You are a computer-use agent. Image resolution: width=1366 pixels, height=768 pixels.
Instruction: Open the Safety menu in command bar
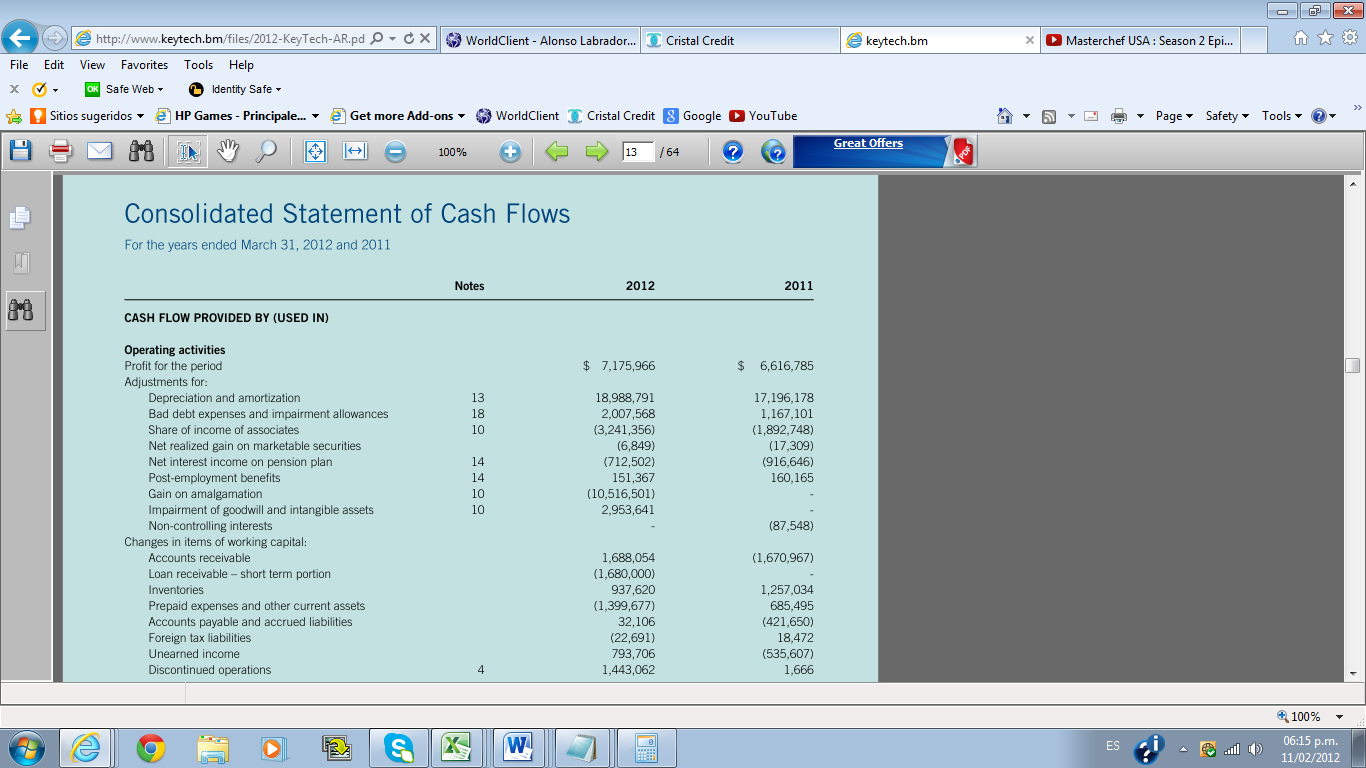[x=1227, y=116]
